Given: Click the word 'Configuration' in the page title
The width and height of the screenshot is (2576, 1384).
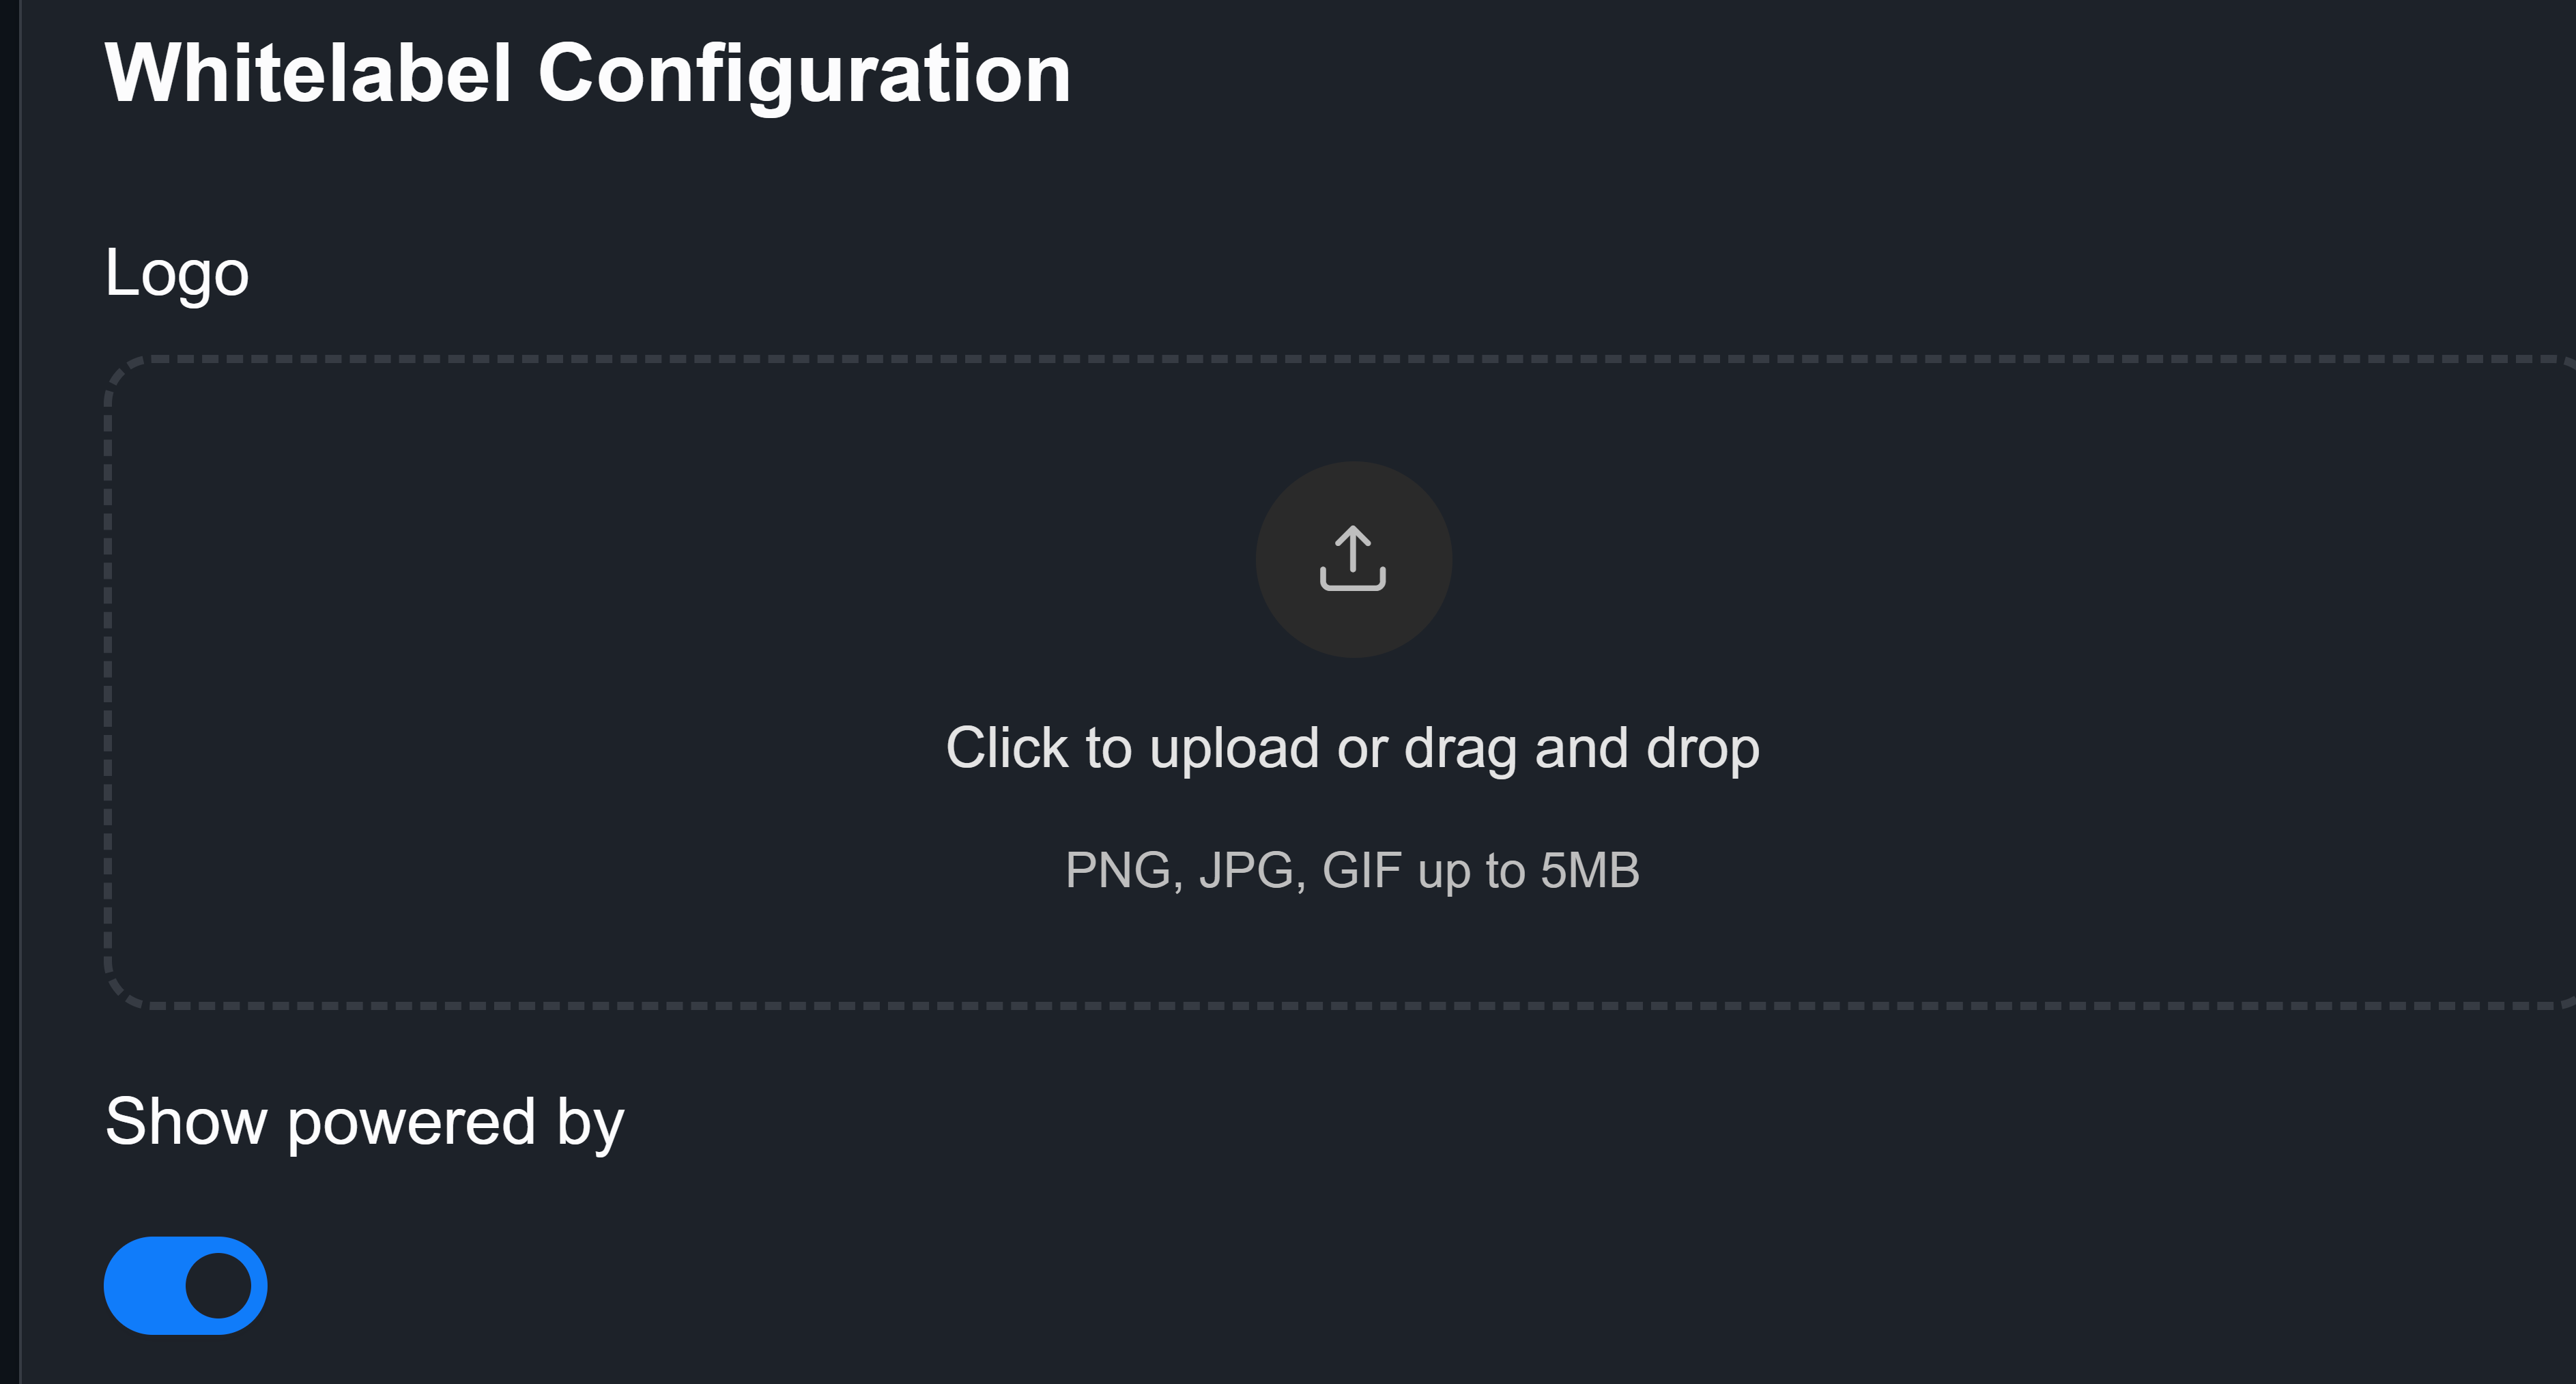Looking at the screenshot, I should pyautogui.click(x=804, y=73).
